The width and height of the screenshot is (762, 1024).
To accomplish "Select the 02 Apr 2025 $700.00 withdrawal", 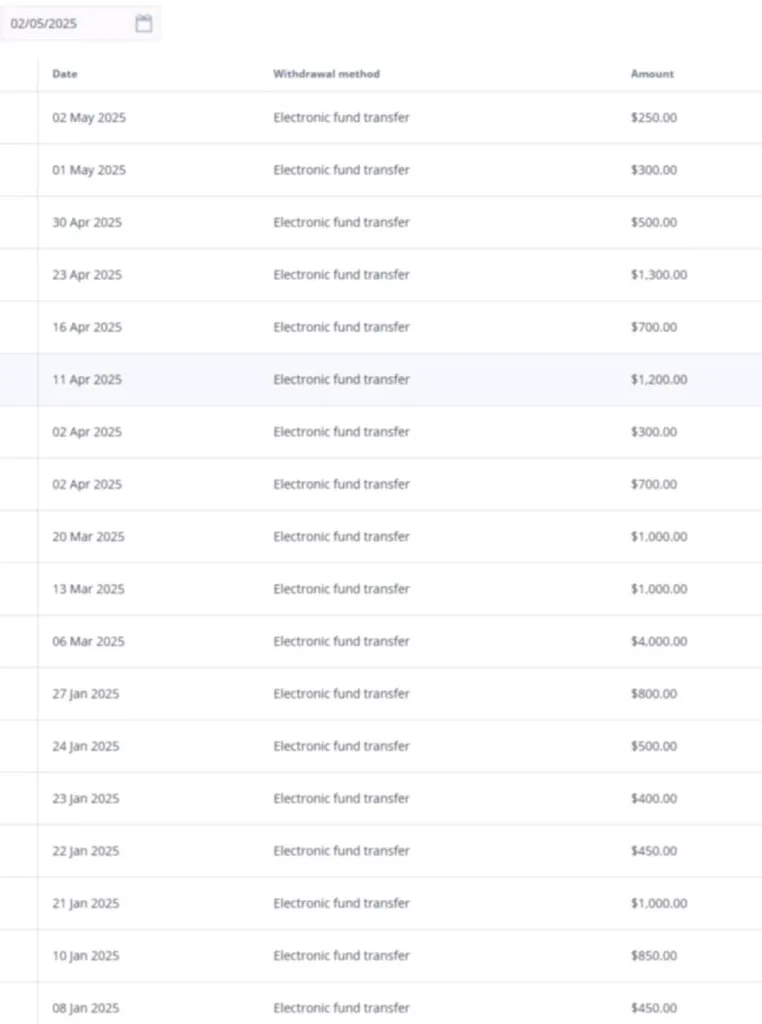I will click(x=341, y=485).
